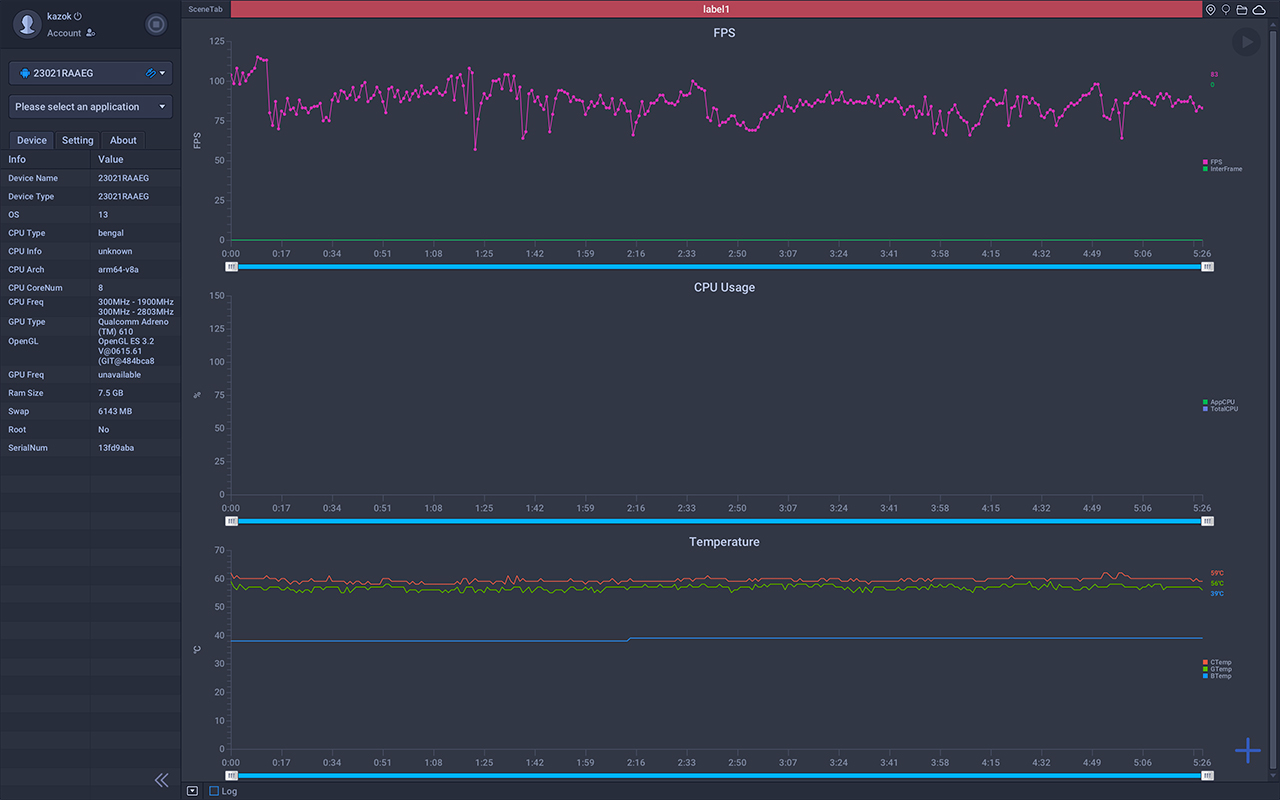The height and width of the screenshot is (800, 1280).
Task: Select the OpenGL row
Action: tap(90, 351)
